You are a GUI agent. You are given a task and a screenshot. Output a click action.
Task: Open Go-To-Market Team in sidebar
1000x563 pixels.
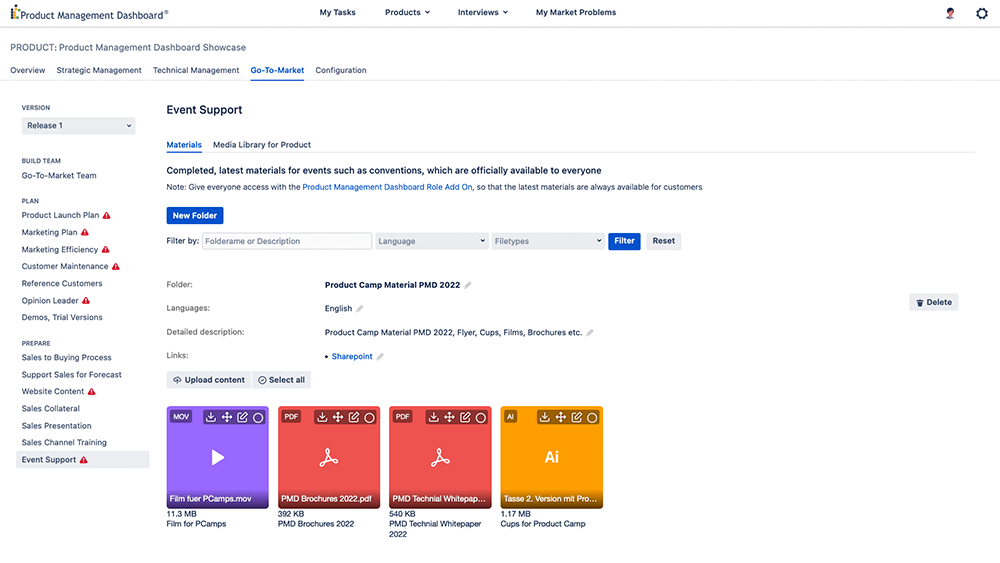coord(59,175)
